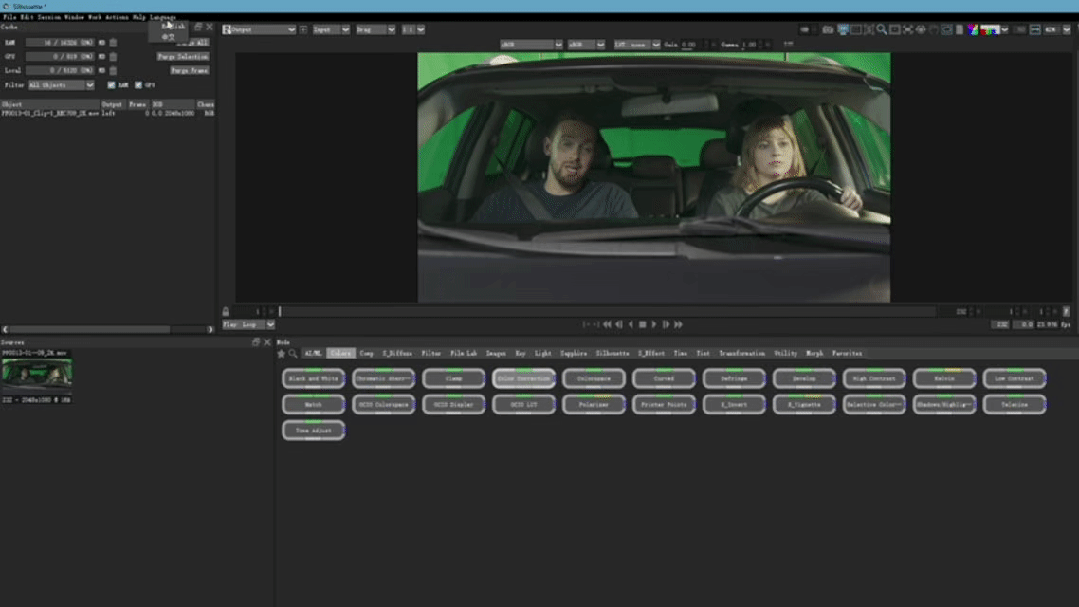The image size is (1079, 607).
Task: Open the Filter All Objects dropdown
Action: 61,85
